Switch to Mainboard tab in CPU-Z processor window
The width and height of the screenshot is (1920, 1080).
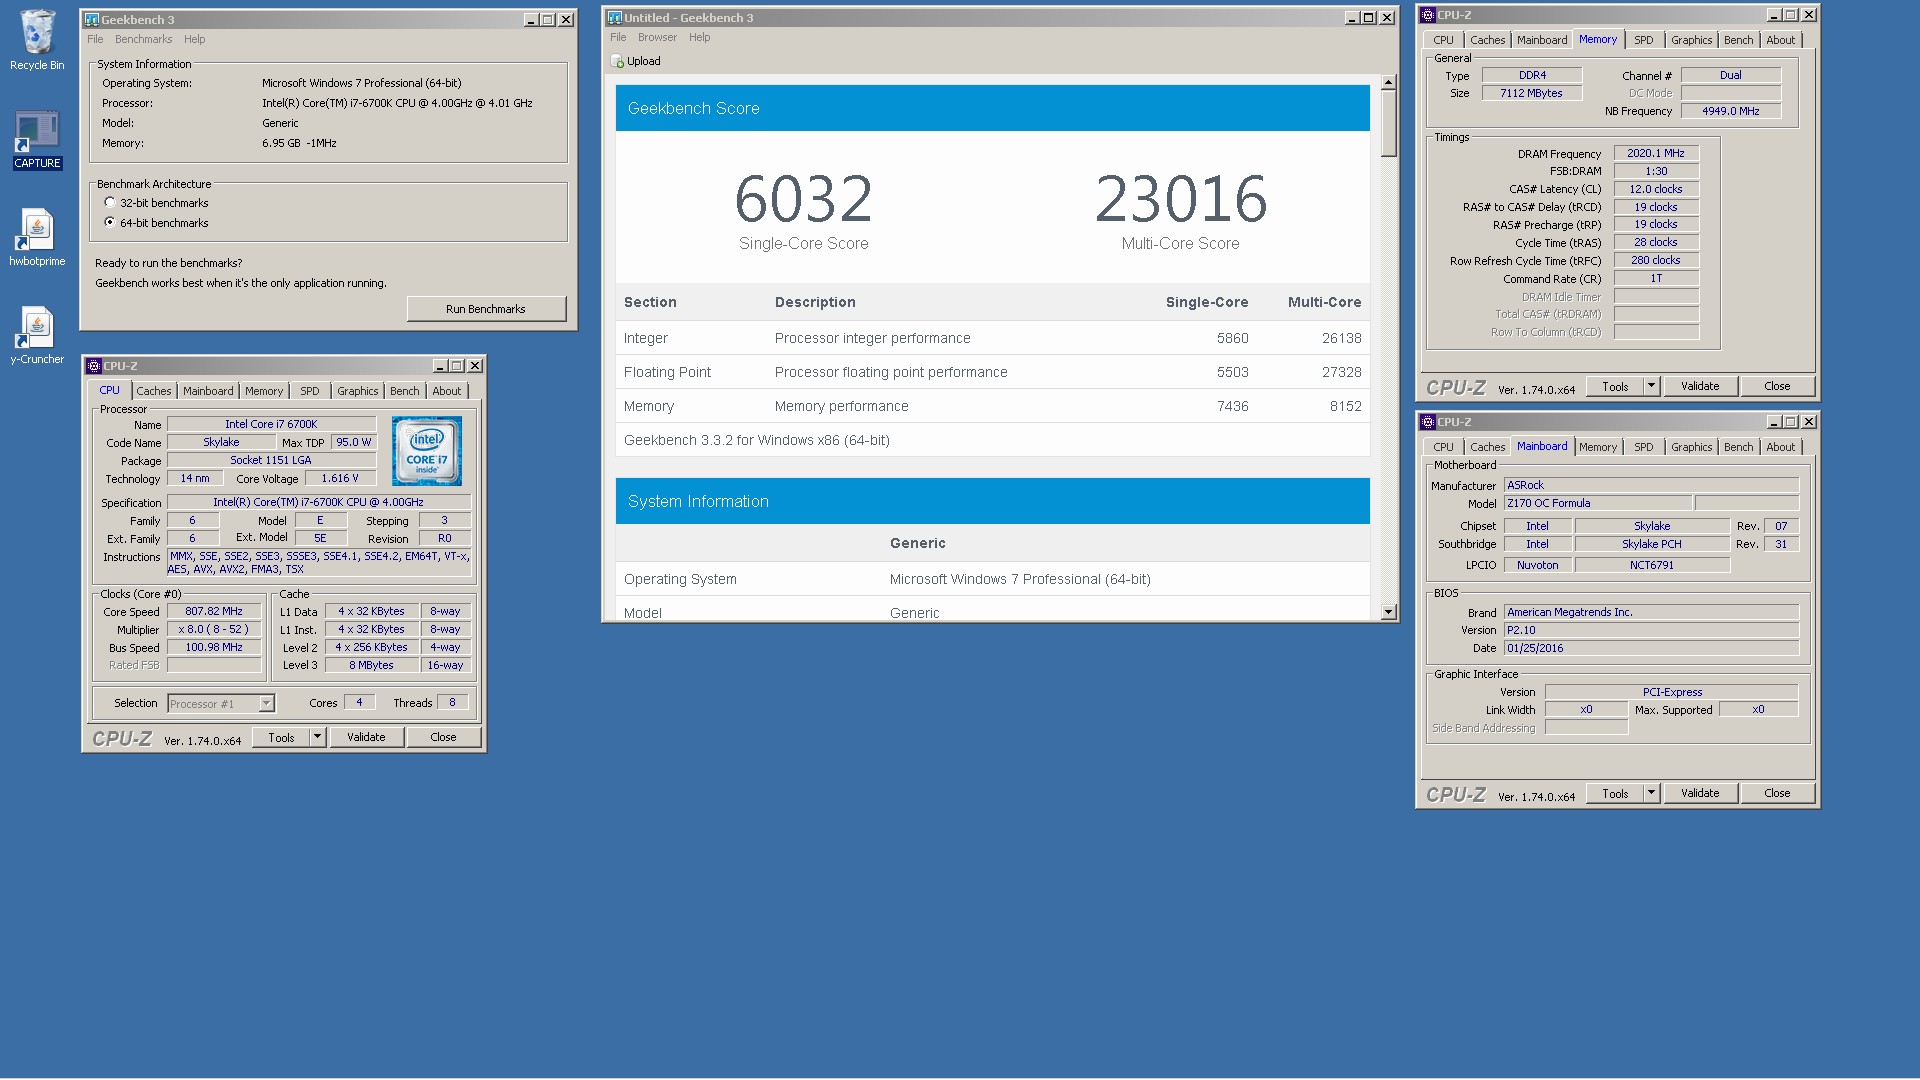pyautogui.click(x=208, y=391)
